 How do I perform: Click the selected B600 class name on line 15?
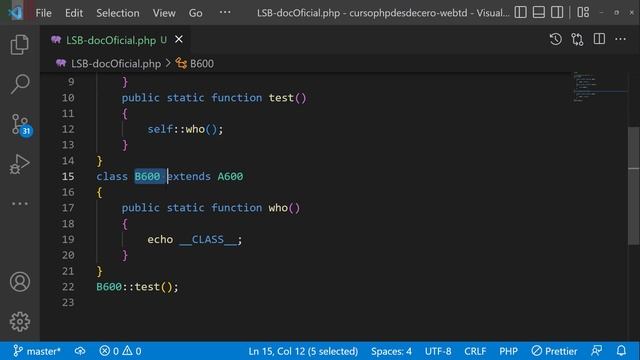(x=147, y=176)
